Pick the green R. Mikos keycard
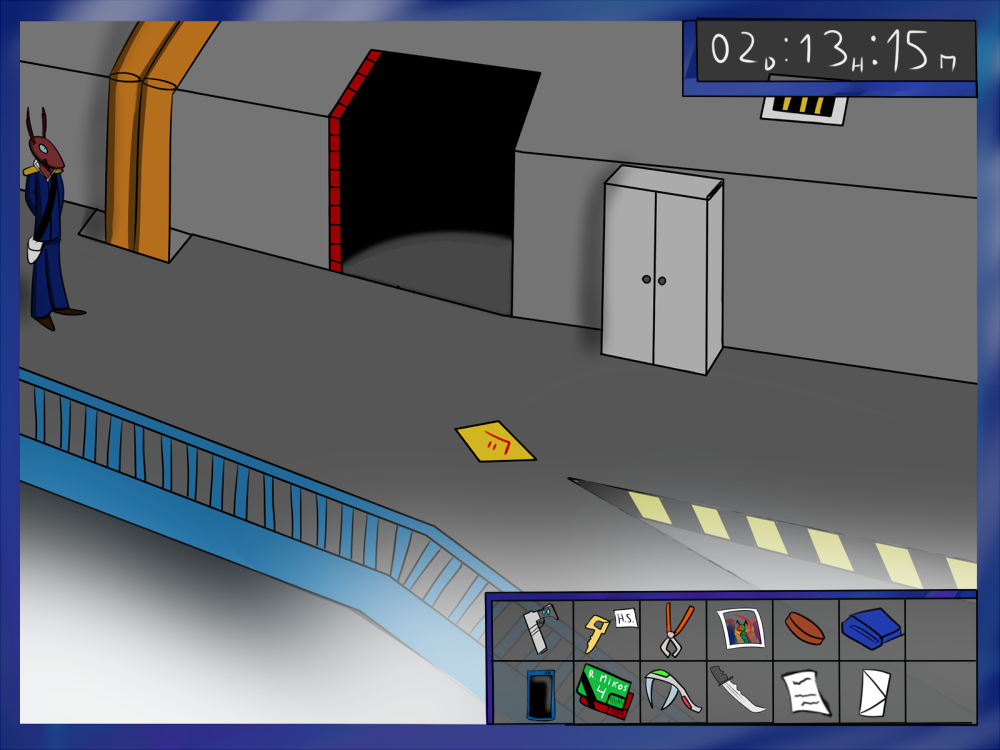Screen dimensions: 1000x750 [x=604, y=691]
